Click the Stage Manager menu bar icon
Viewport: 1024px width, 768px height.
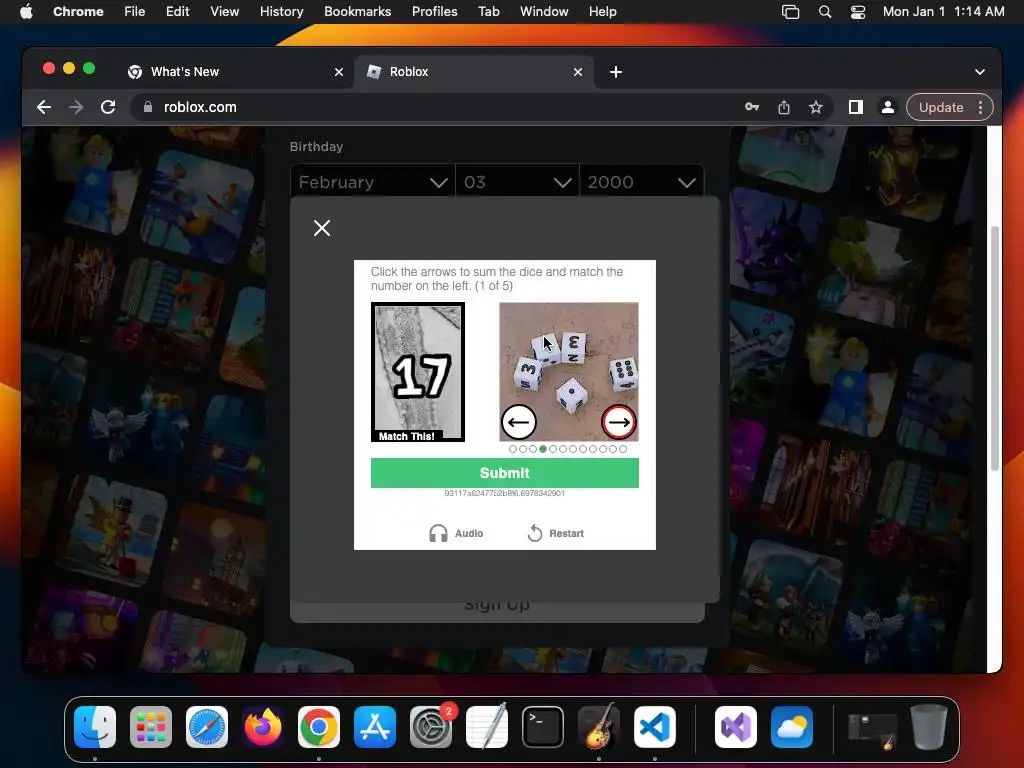(x=790, y=12)
